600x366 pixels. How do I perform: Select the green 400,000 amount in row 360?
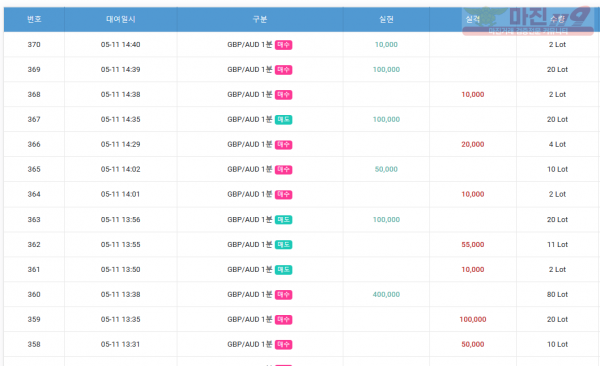coord(386,294)
